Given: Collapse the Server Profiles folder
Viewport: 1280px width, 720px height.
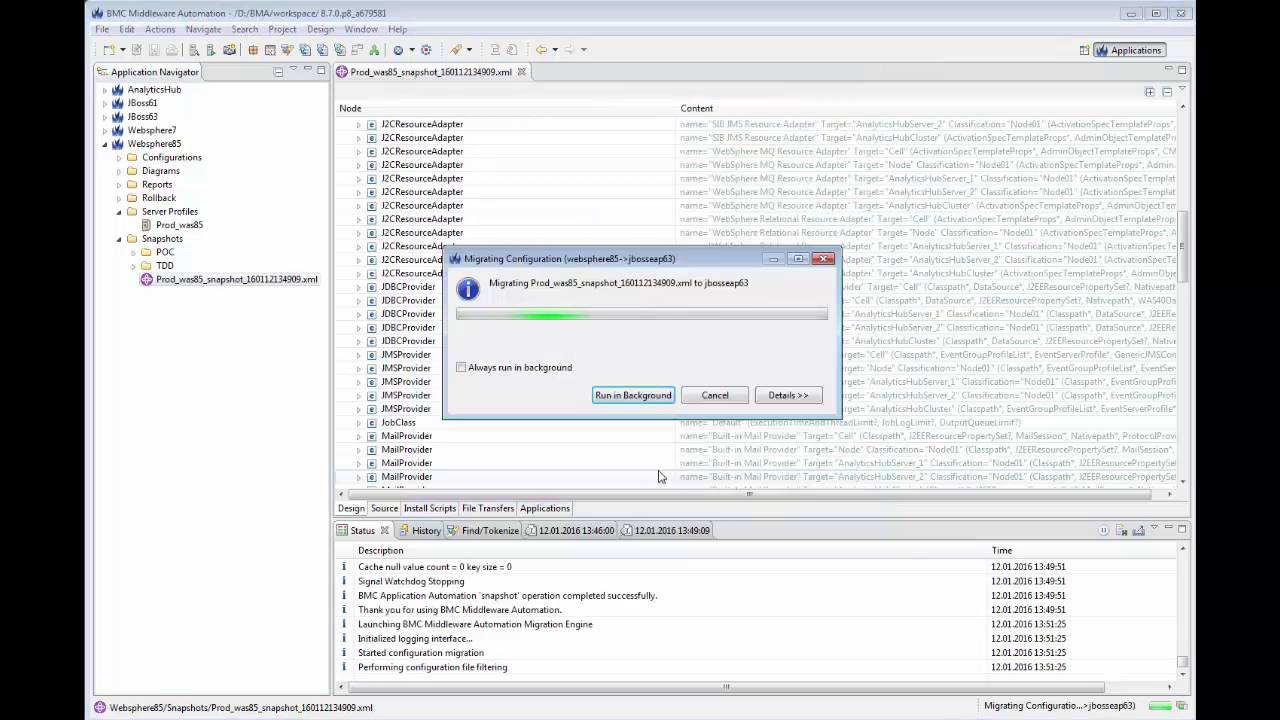Looking at the screenshot, I should point(118,212).
